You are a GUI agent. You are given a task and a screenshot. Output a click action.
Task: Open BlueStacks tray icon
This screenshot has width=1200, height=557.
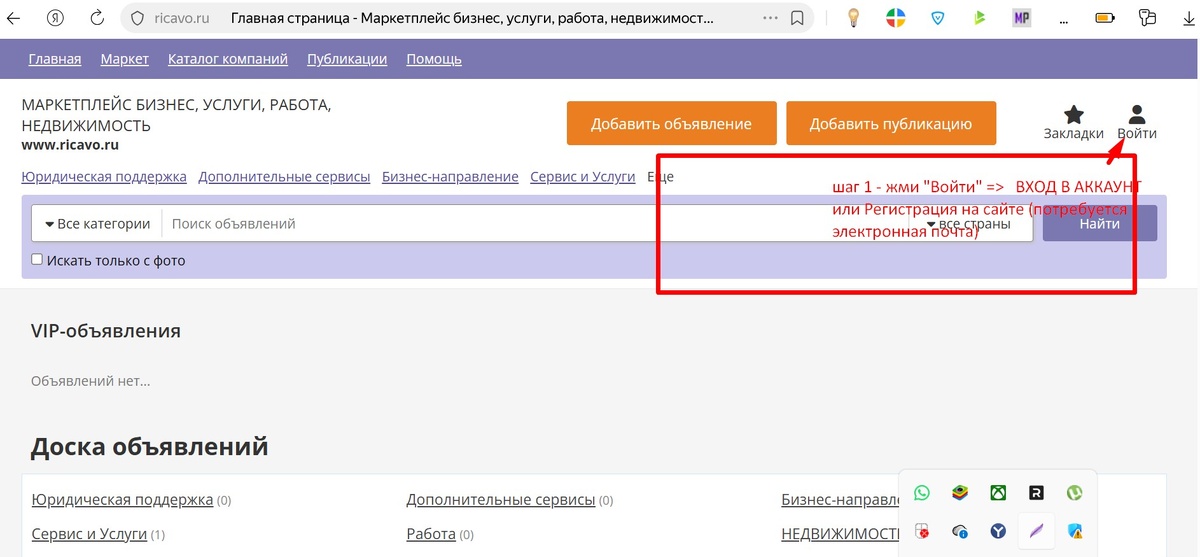(960, 493)
